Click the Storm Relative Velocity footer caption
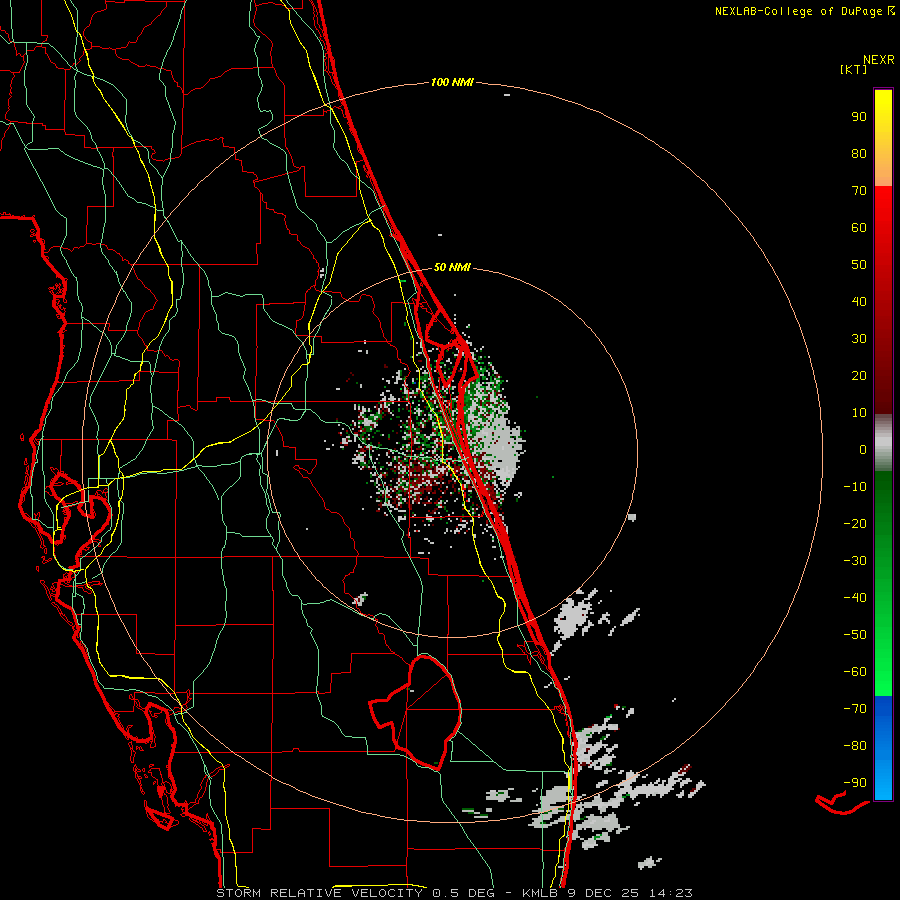Viewport: 900px width, 900px height. point(454,893)
